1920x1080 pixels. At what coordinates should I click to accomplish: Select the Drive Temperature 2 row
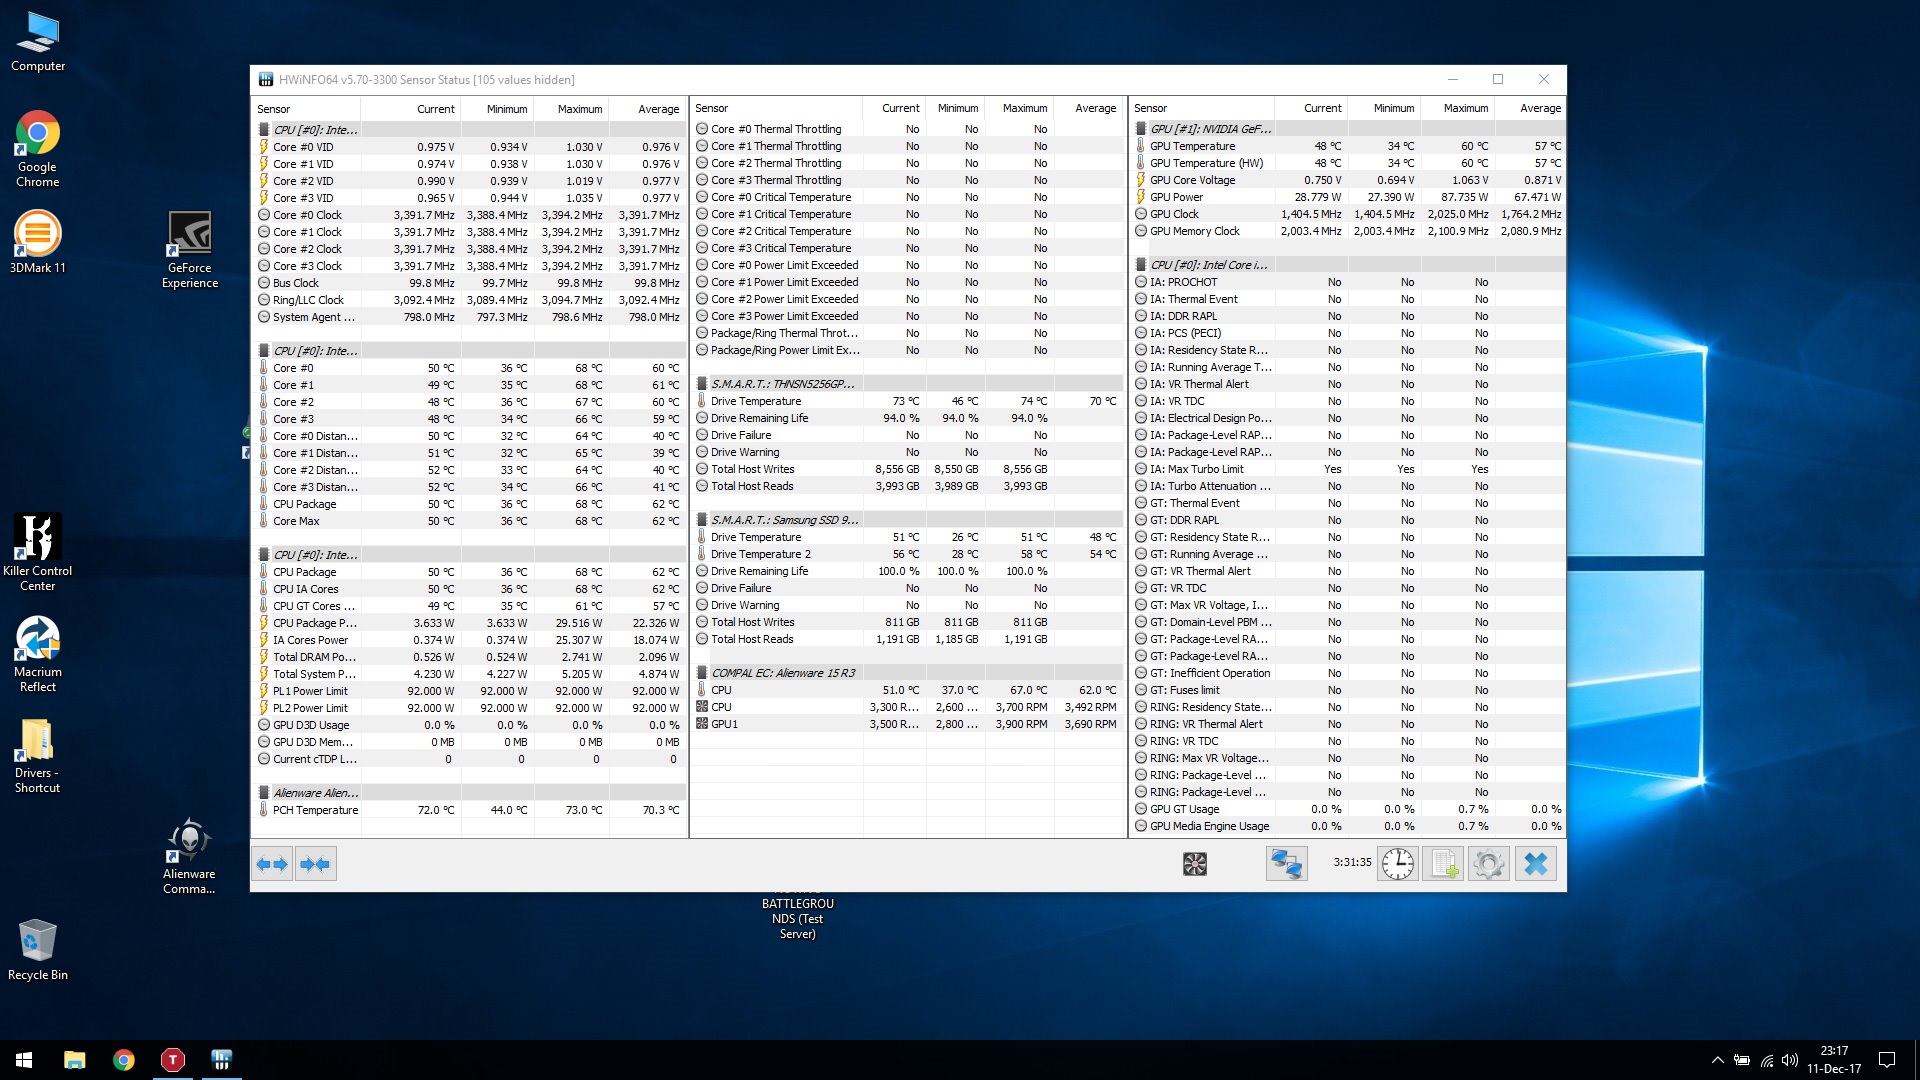[x=908, y=554]
